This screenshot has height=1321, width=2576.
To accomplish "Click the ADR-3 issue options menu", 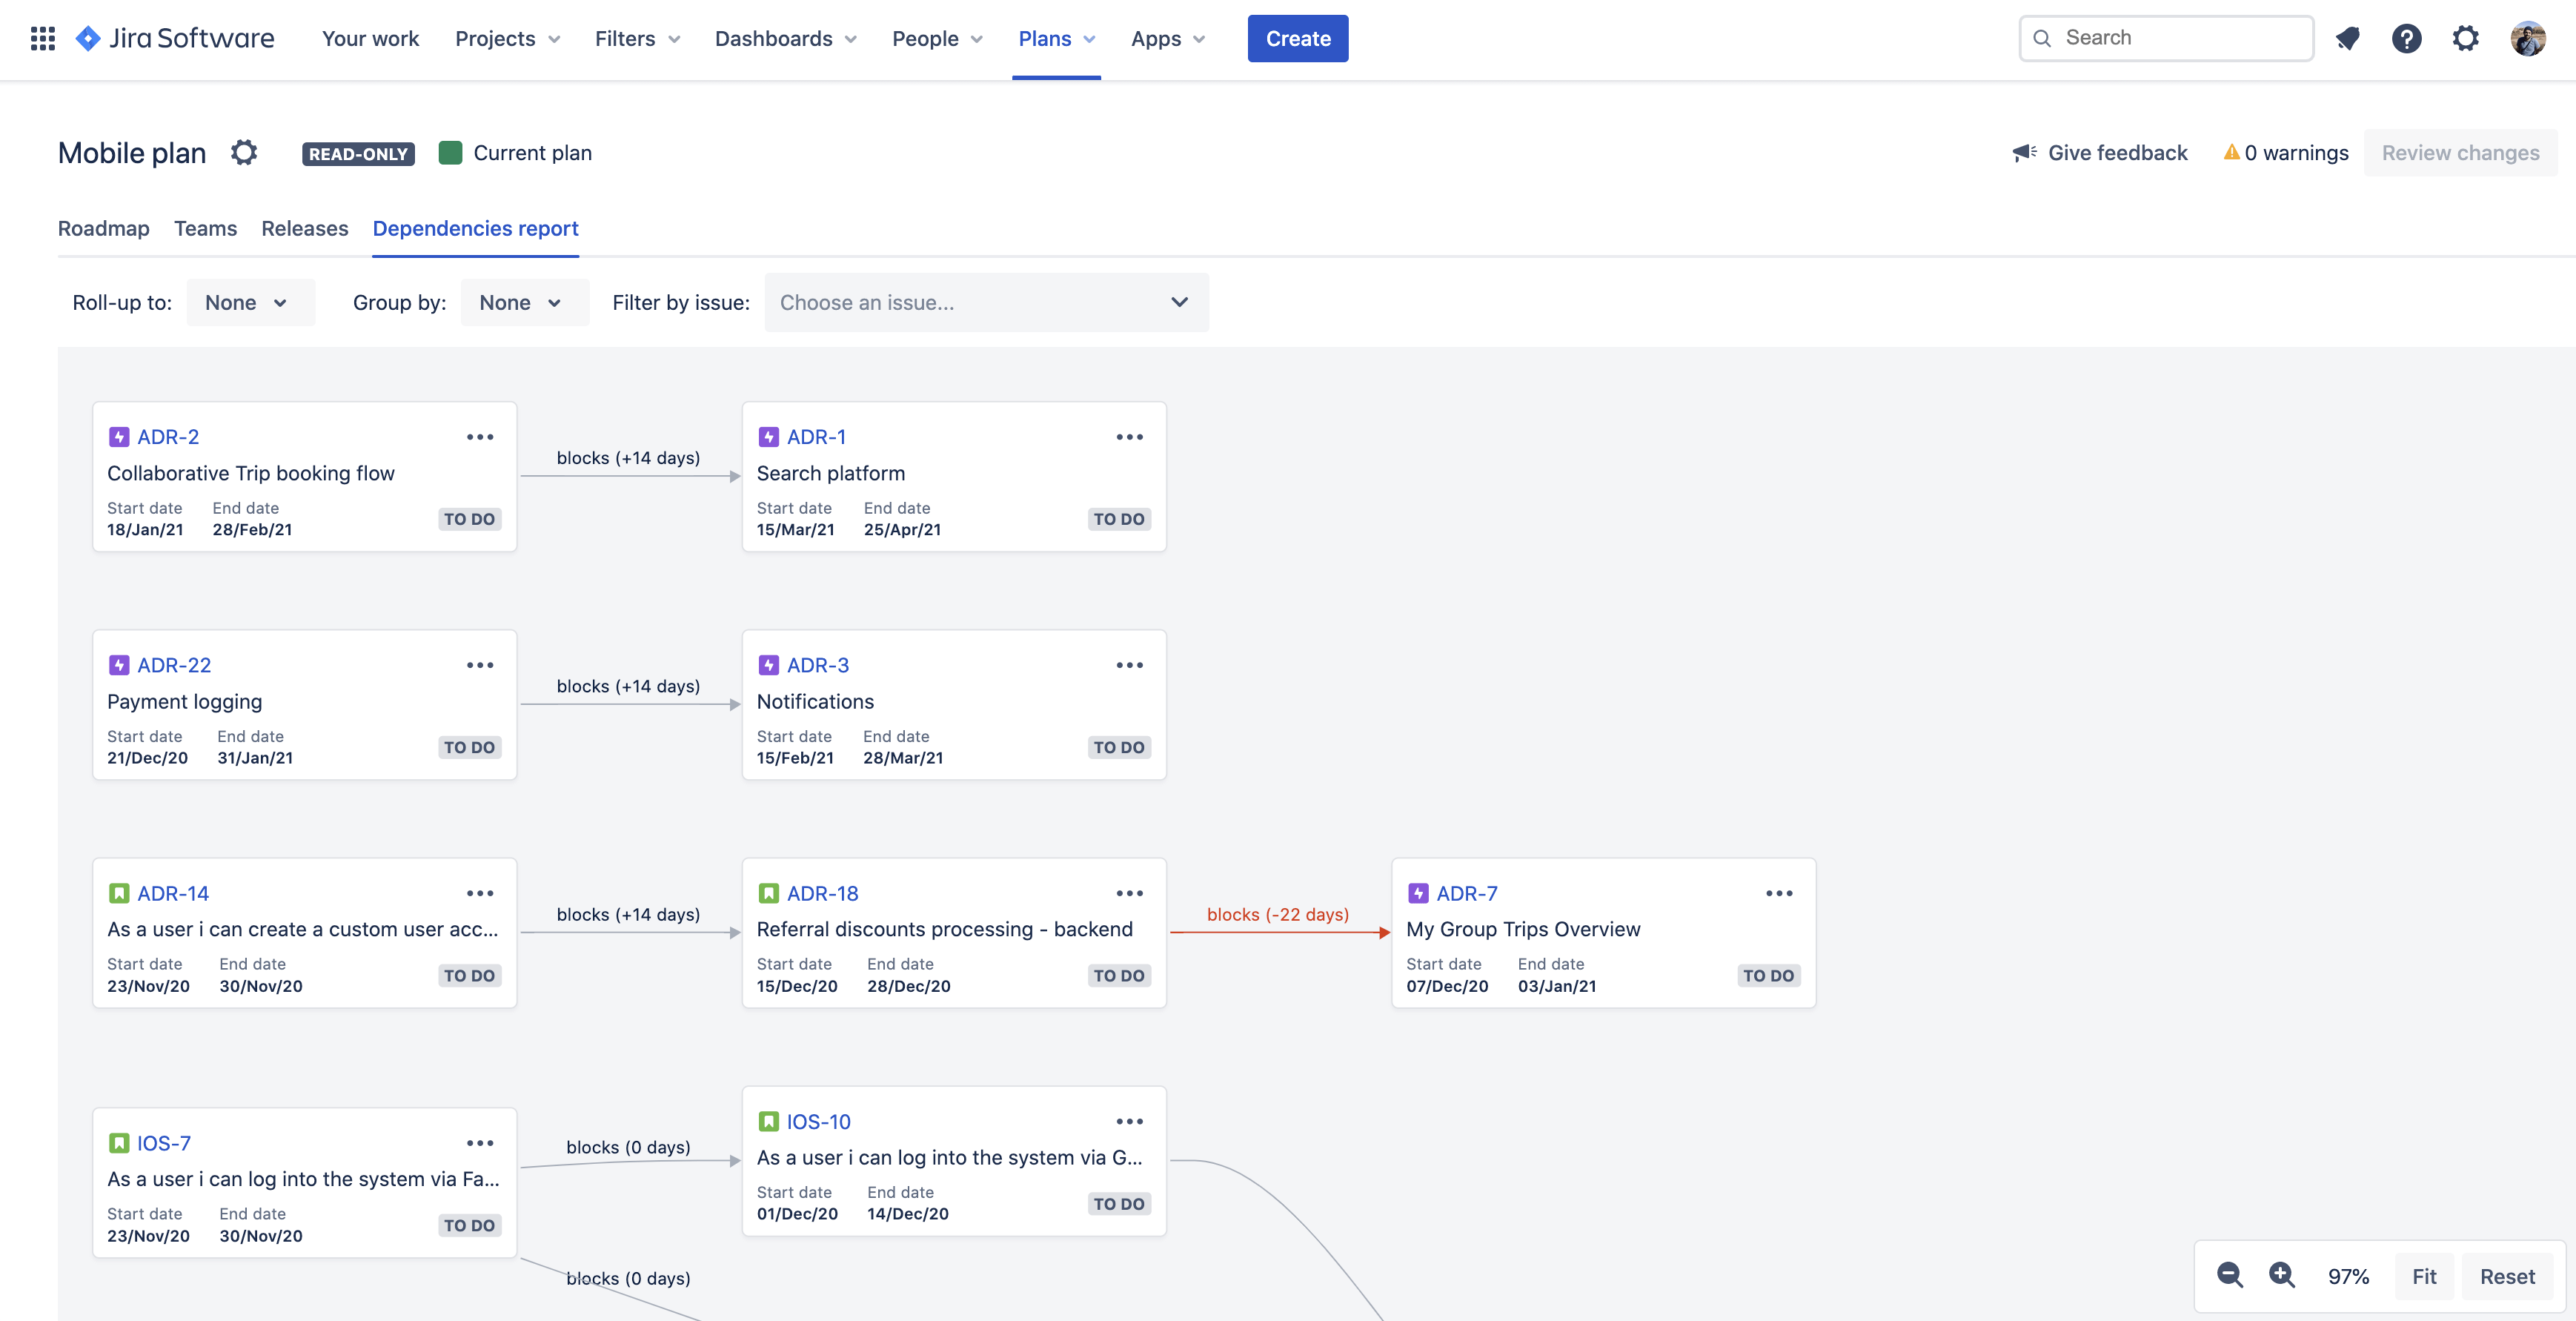I will 1128,664.
